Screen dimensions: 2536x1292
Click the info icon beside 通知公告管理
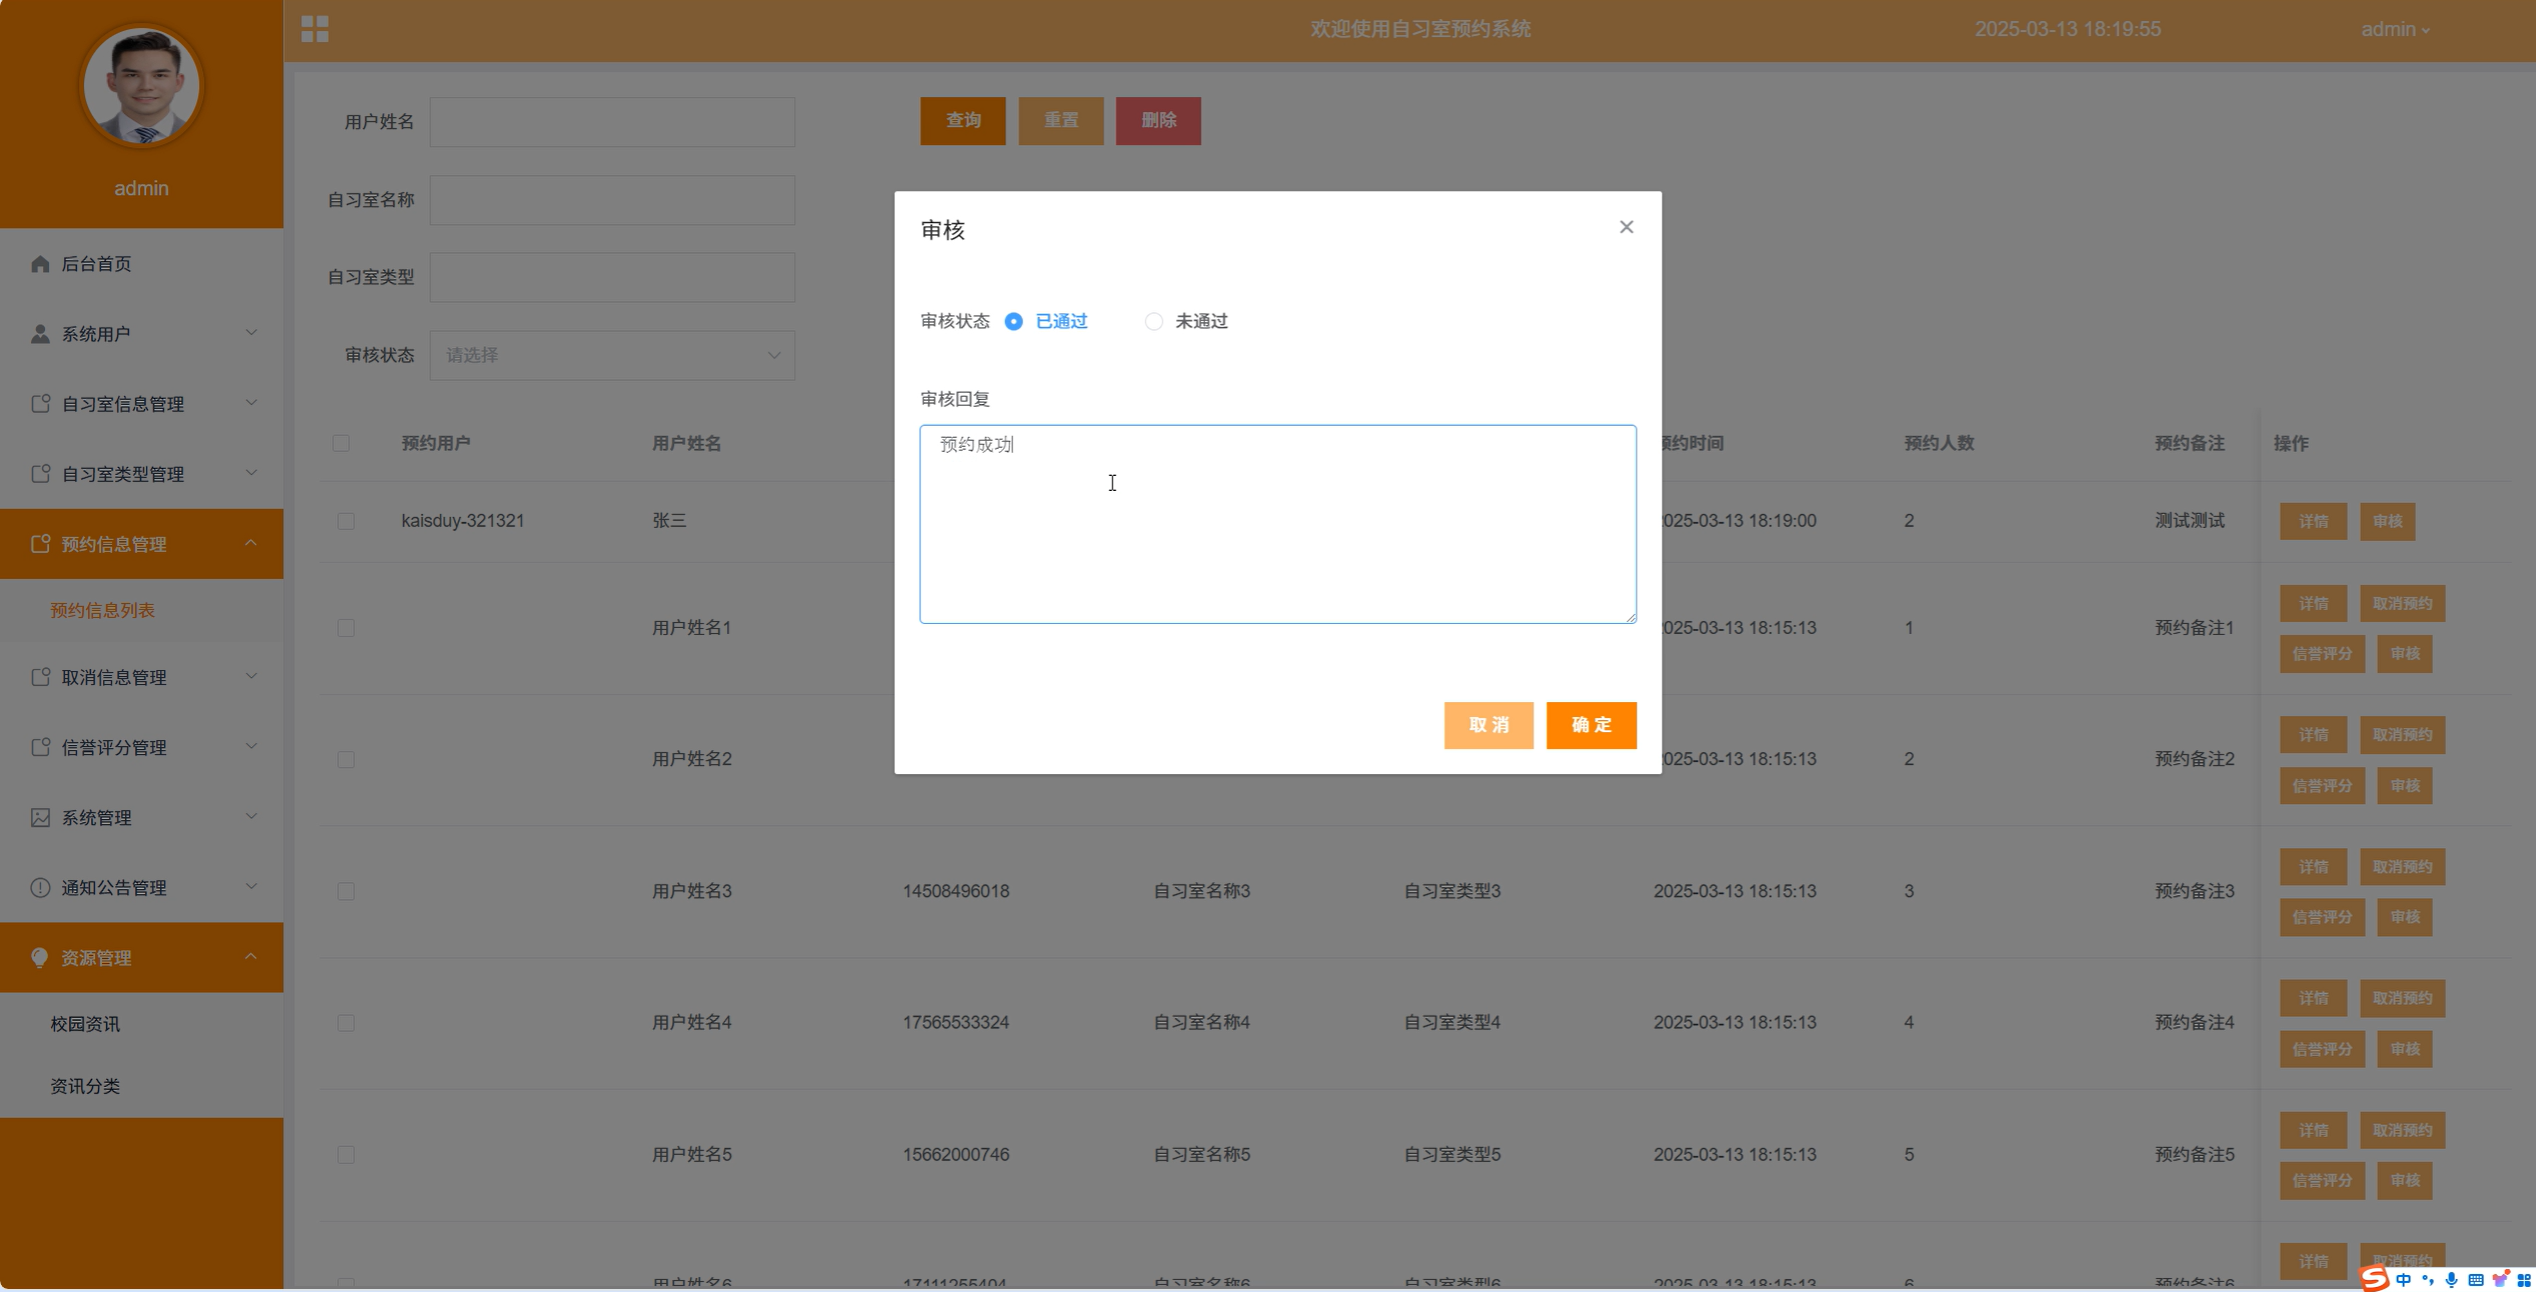tap(40, 888)
